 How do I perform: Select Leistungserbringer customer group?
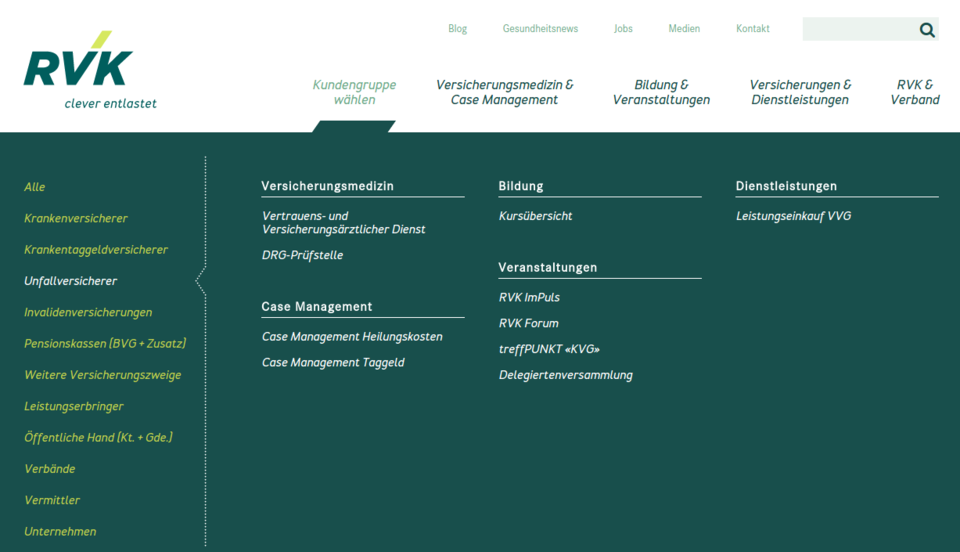[x=73, y=406]
